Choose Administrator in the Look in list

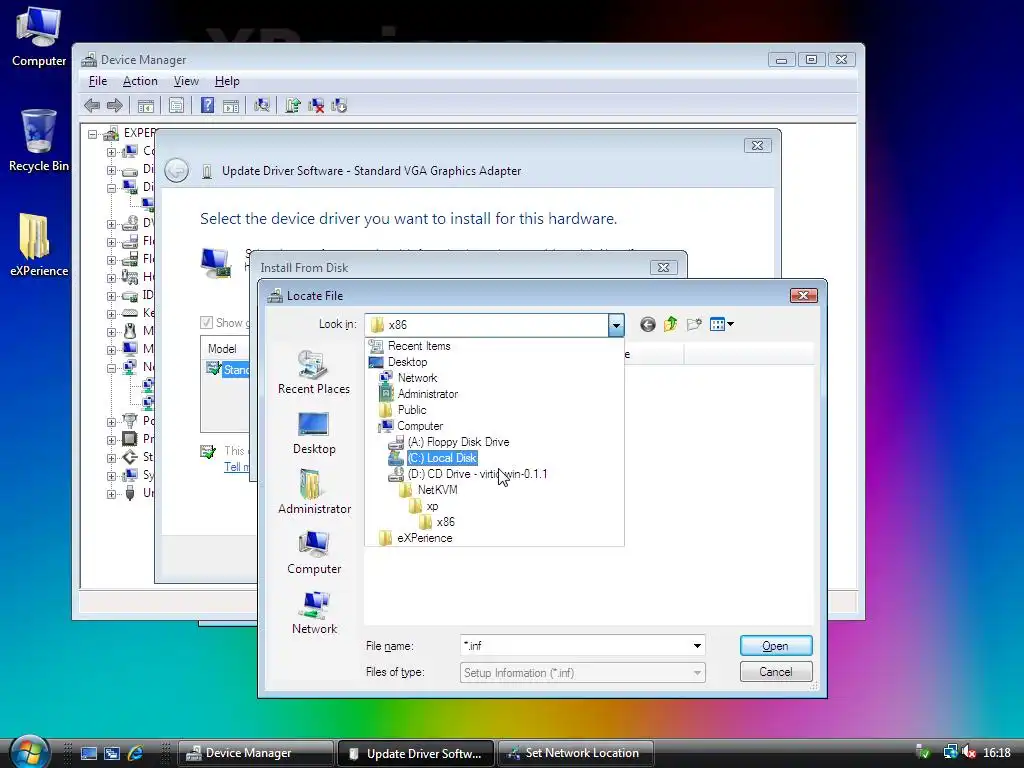click(428, 394)
